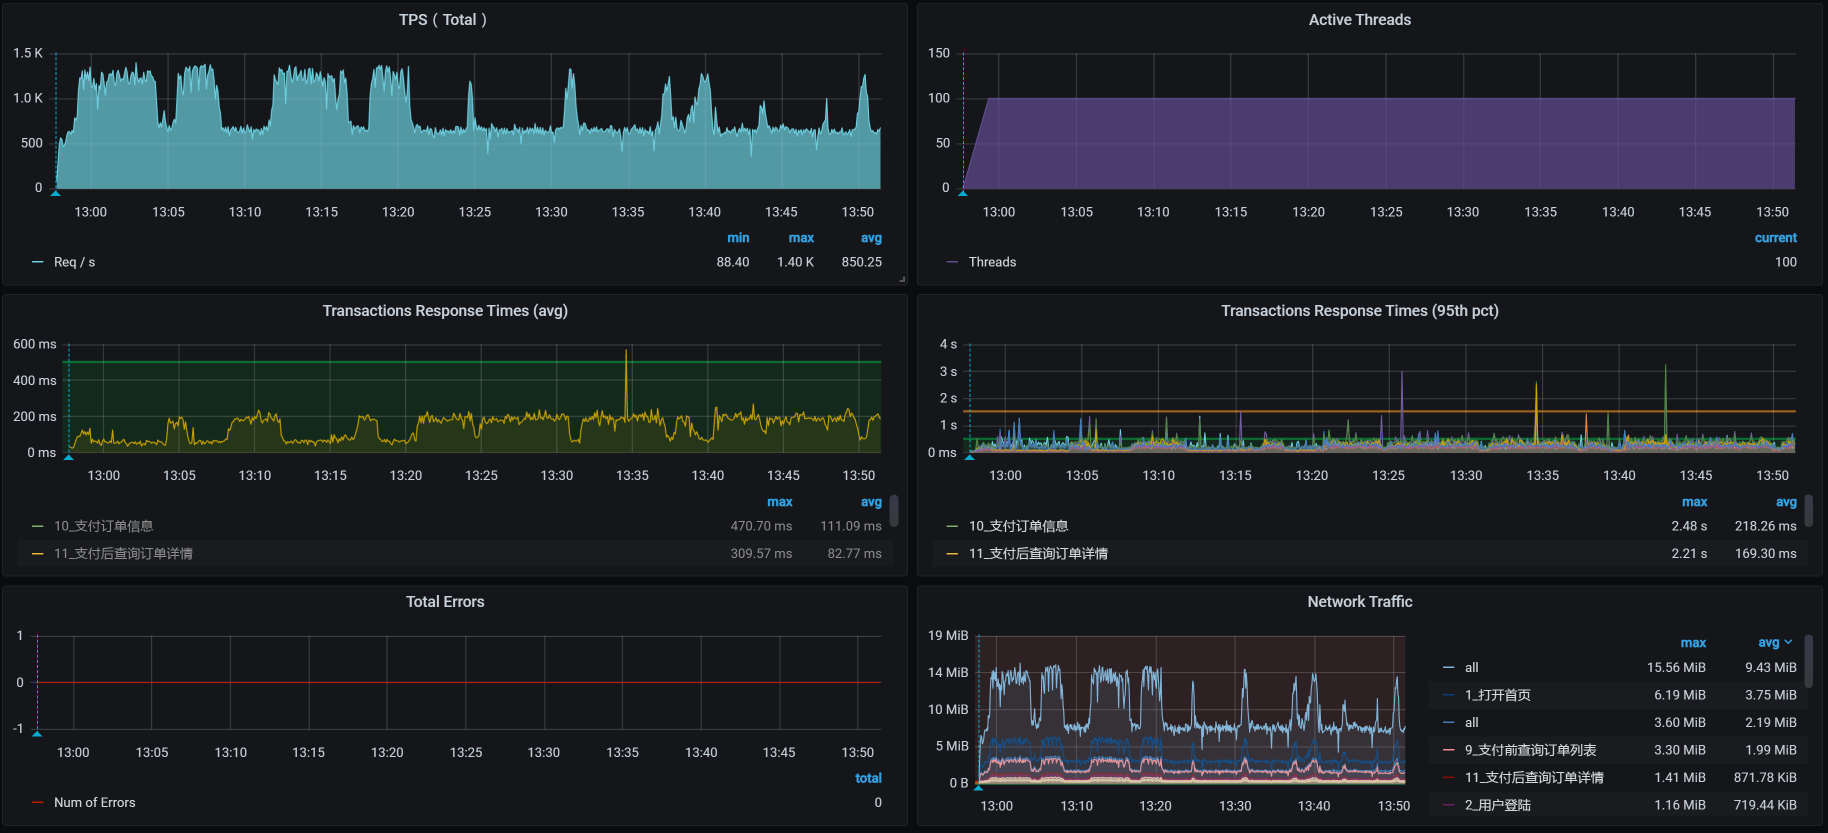
Task: Toggle the 9_支付前查询订单列表 series in Network Traffic
Action: coord(1530,750)
